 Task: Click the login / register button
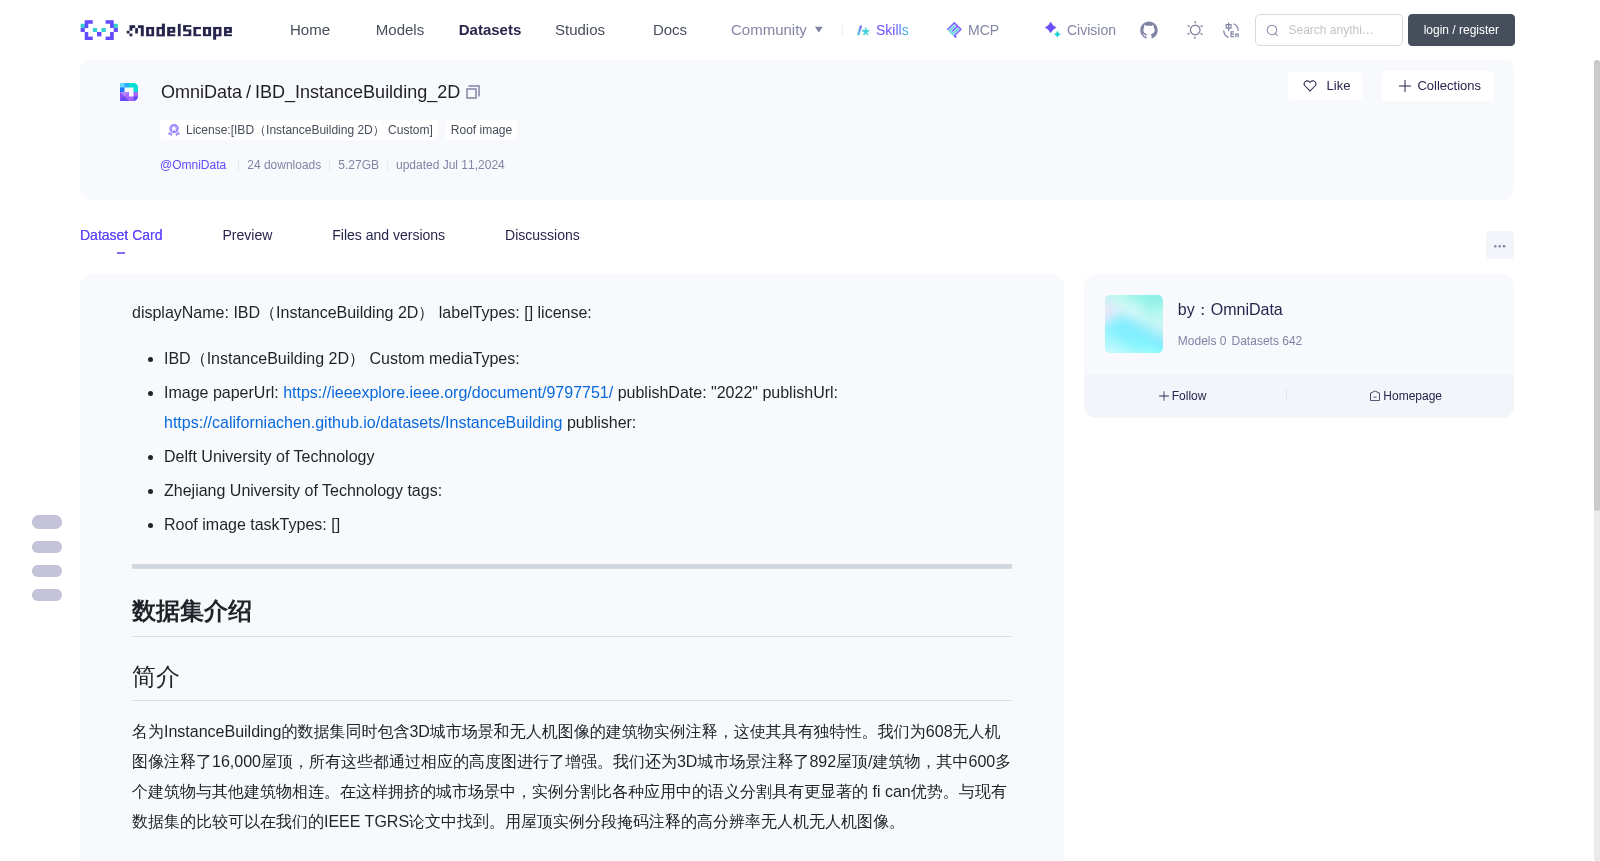click(1461, 30)
